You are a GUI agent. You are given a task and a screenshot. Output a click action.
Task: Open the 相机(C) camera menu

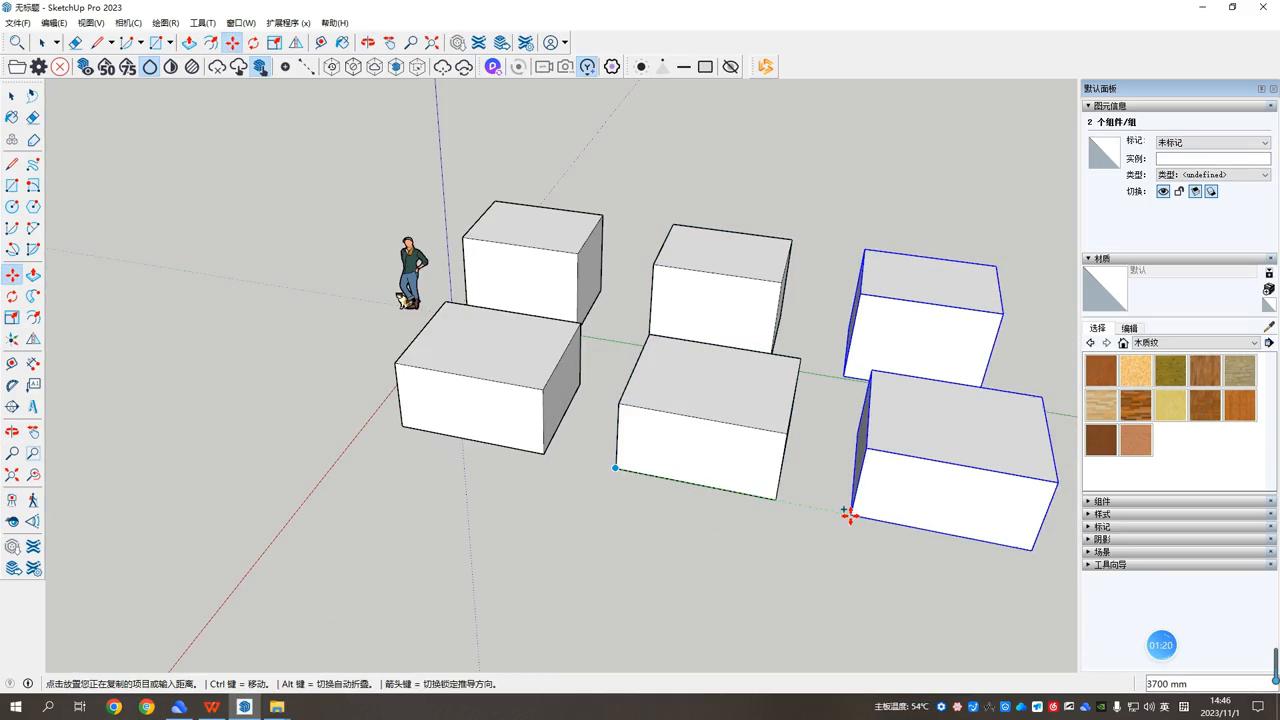[x=128, y=23]
